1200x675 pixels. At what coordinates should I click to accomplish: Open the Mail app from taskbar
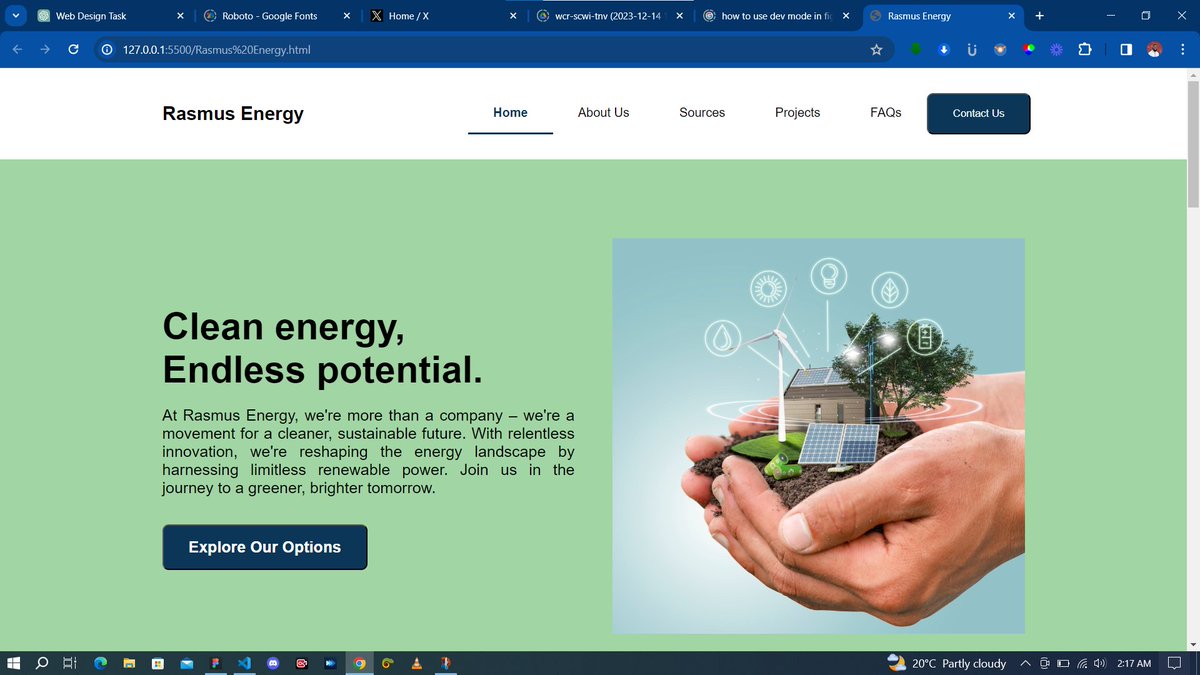(x=186, y=663)
